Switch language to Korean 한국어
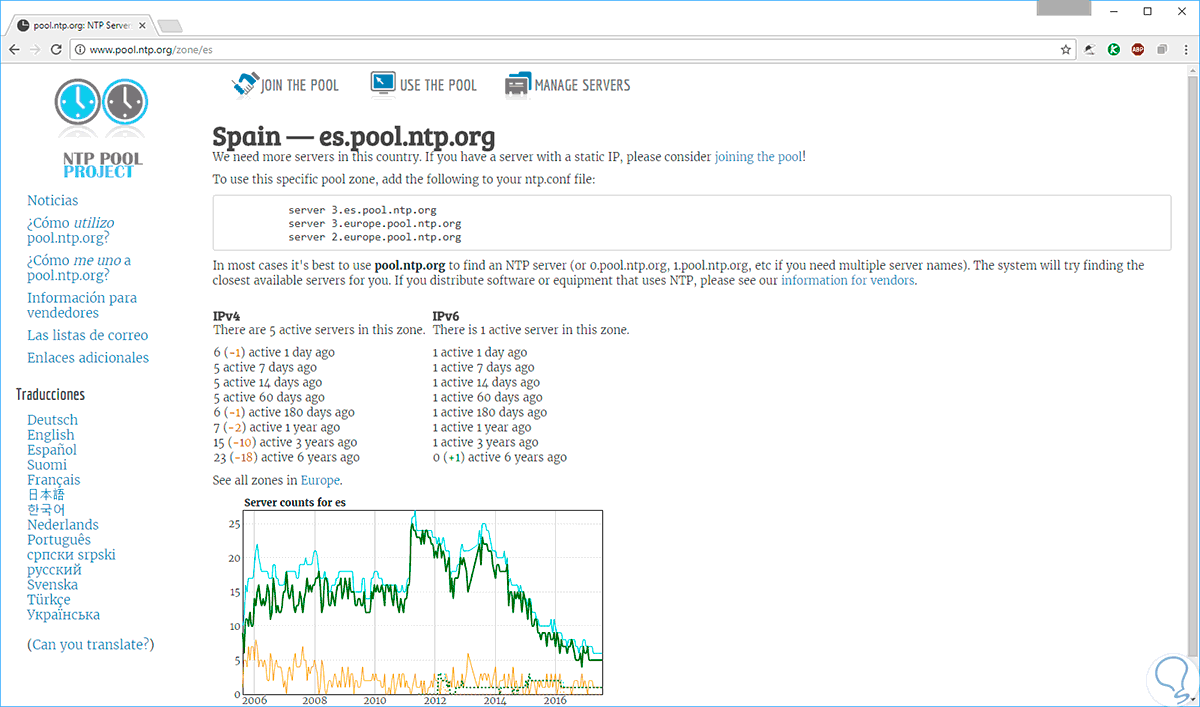 46,510
